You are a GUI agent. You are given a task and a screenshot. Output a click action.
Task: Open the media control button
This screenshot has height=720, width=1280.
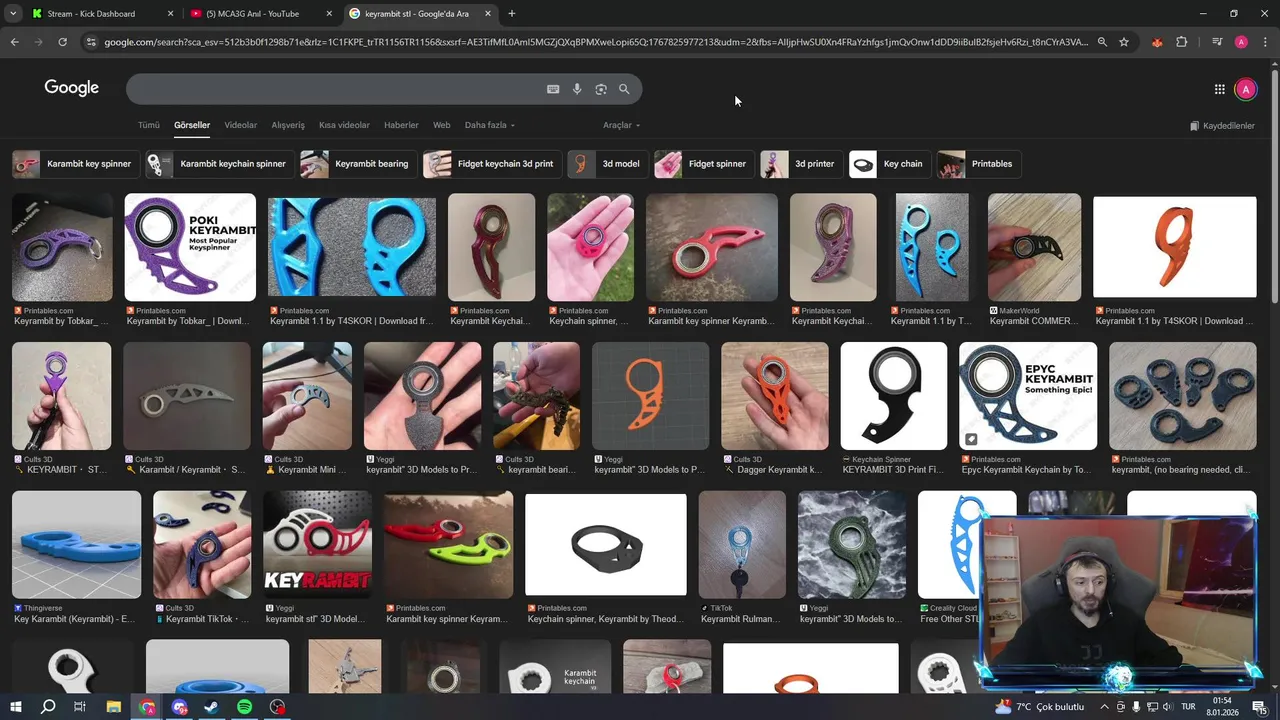(1217, 42)
